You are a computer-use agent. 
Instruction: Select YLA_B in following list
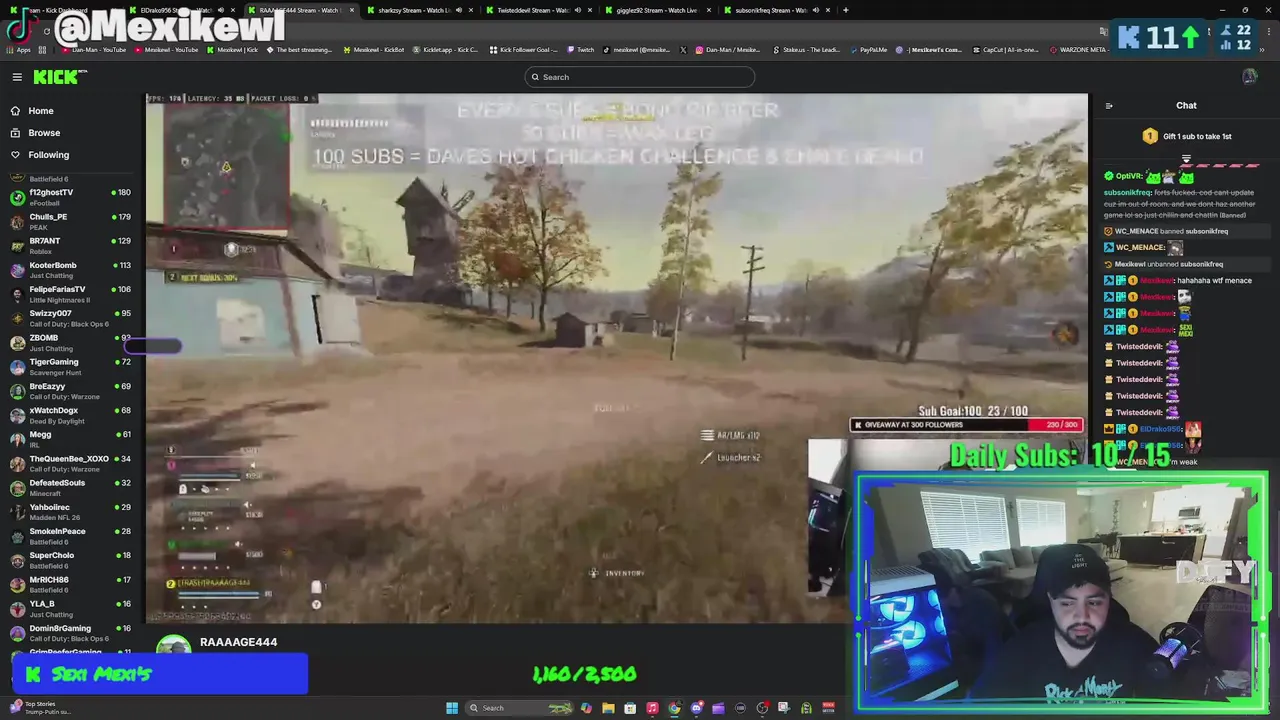[72, 608]
